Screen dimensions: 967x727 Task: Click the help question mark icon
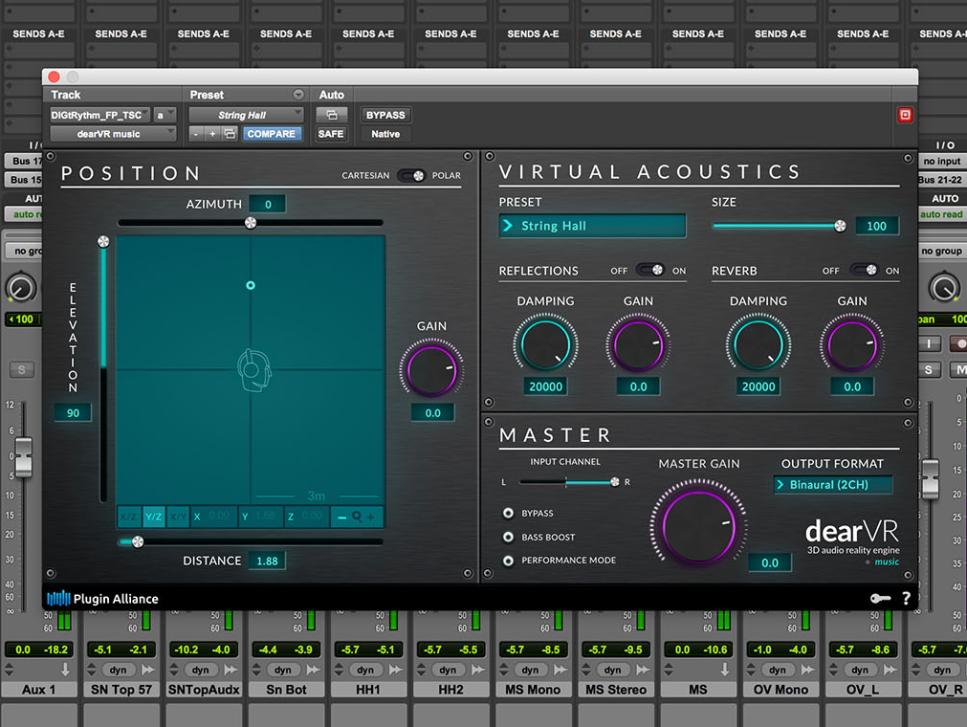(x=906, y=598)
